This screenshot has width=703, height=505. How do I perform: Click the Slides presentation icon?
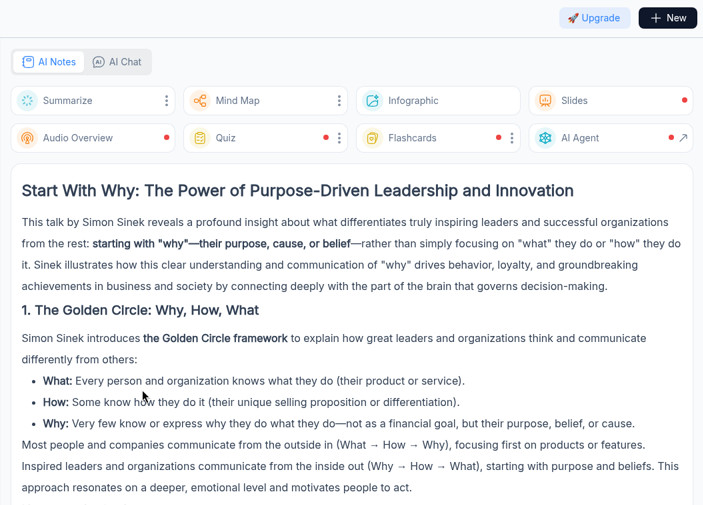pos(545,100)
